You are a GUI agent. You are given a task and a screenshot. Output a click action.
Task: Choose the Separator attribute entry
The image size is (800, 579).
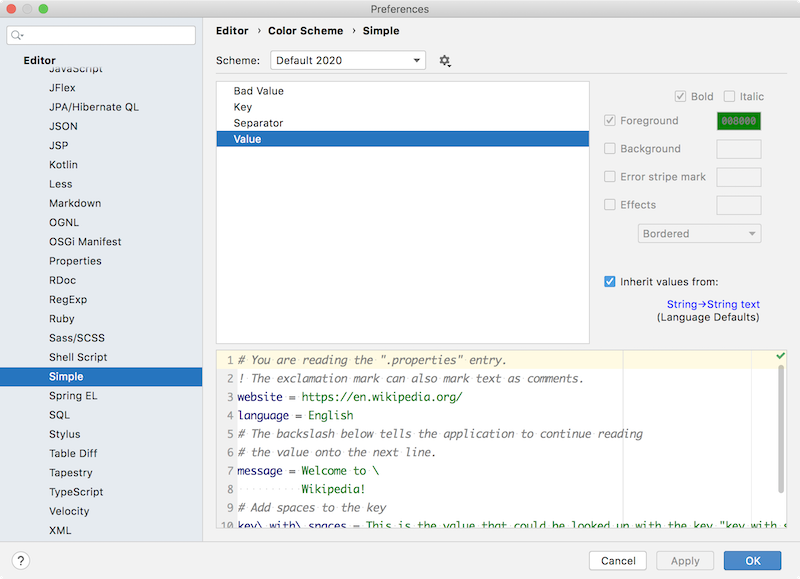[x=258, y=123]
